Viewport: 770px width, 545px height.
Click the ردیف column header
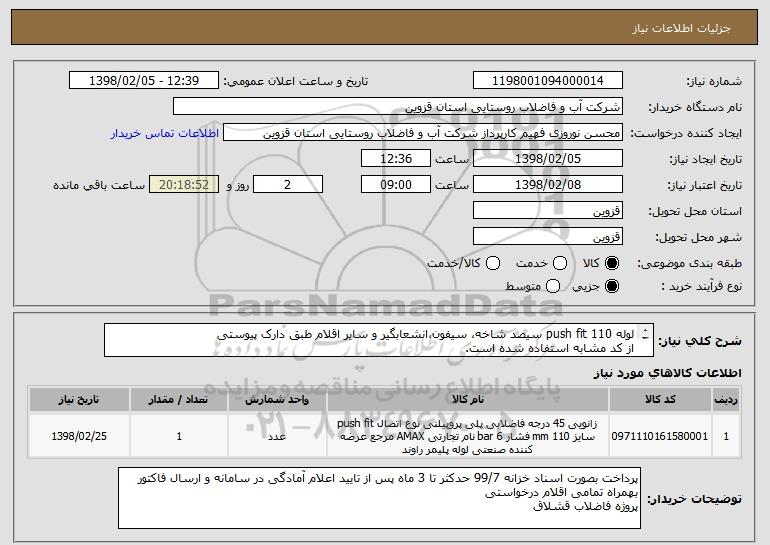pos(726,400)
